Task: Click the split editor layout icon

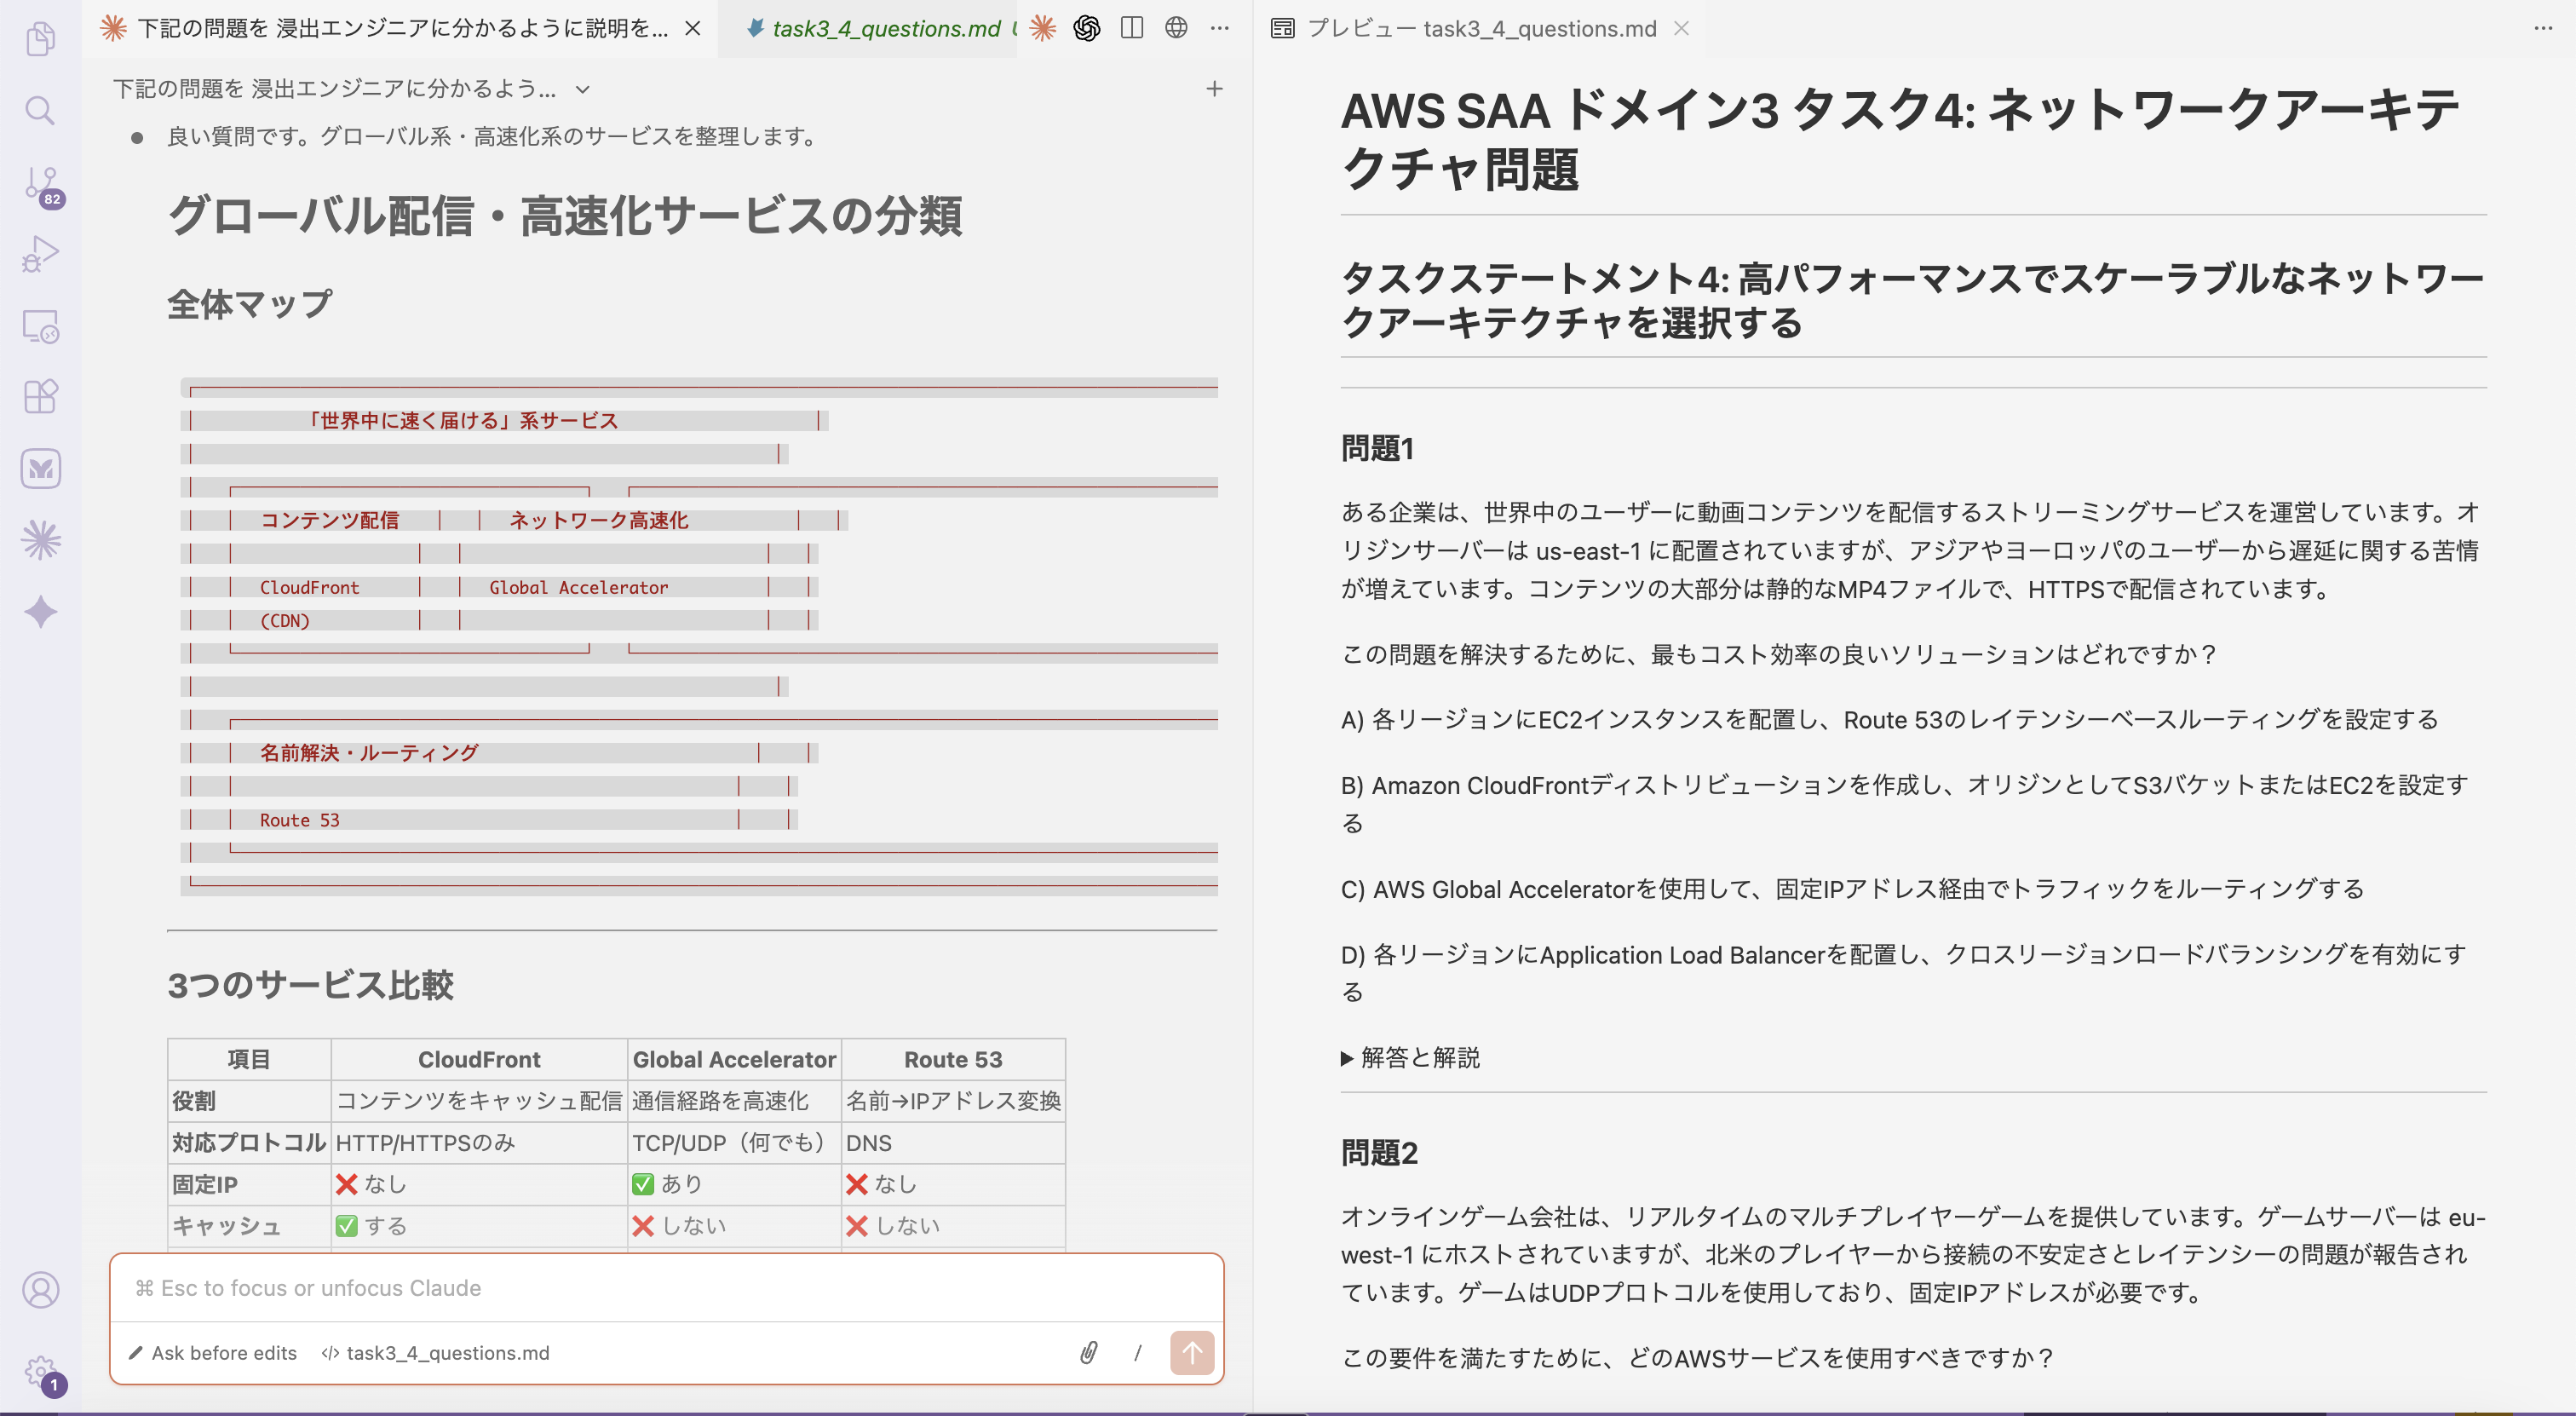Action: [x=1132, y=29]
